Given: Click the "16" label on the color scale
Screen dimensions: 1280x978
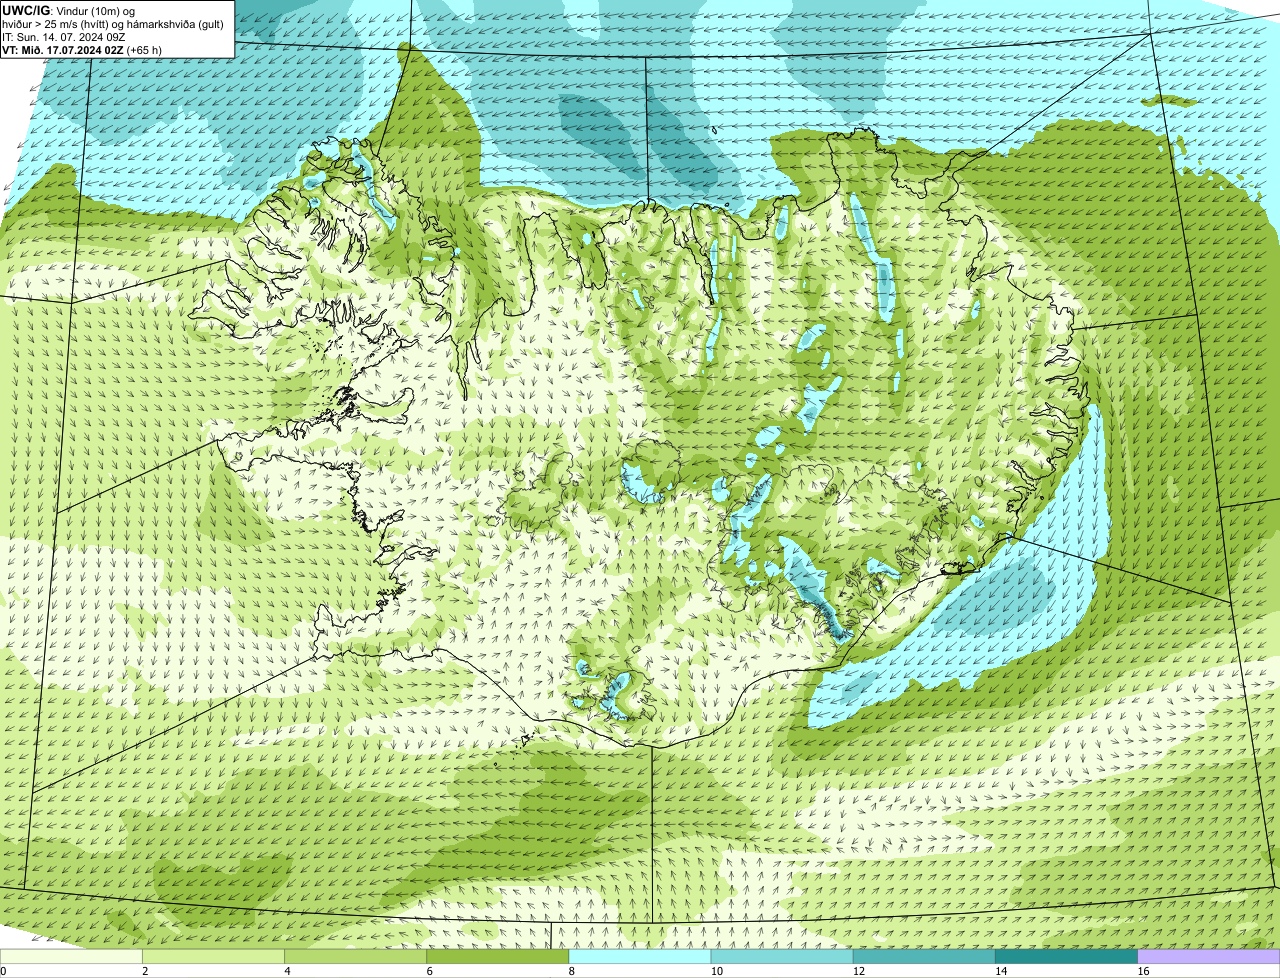Looking at the screenshot, I should 1143,971.
